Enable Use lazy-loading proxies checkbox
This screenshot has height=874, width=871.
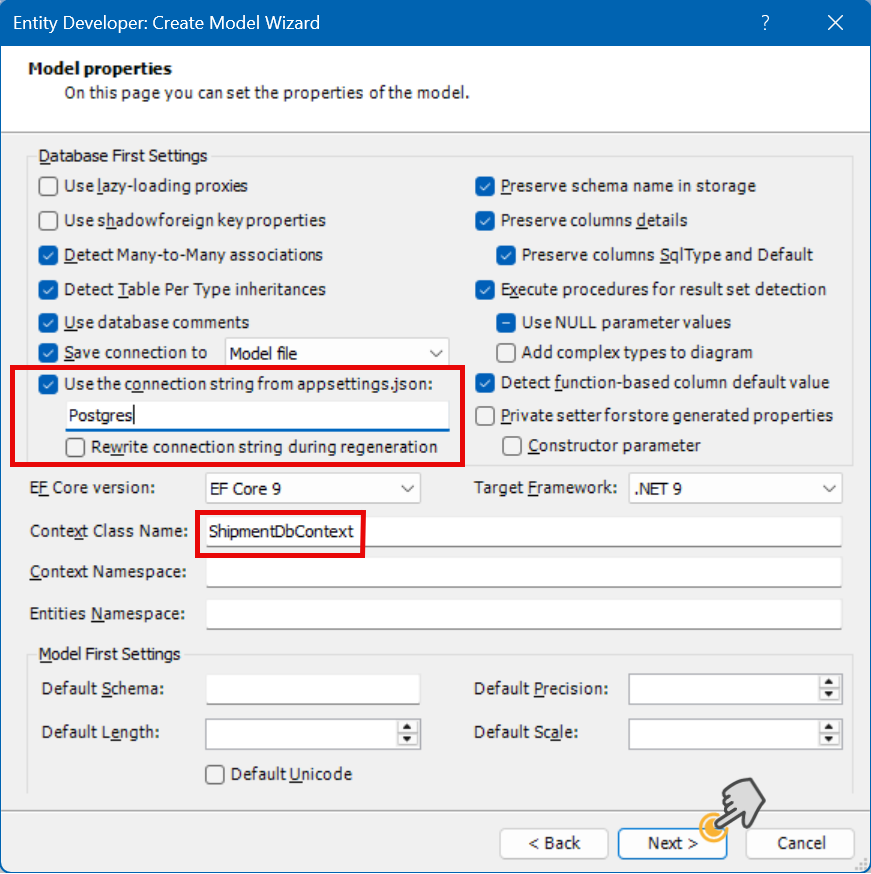click(x=48, y=186)
